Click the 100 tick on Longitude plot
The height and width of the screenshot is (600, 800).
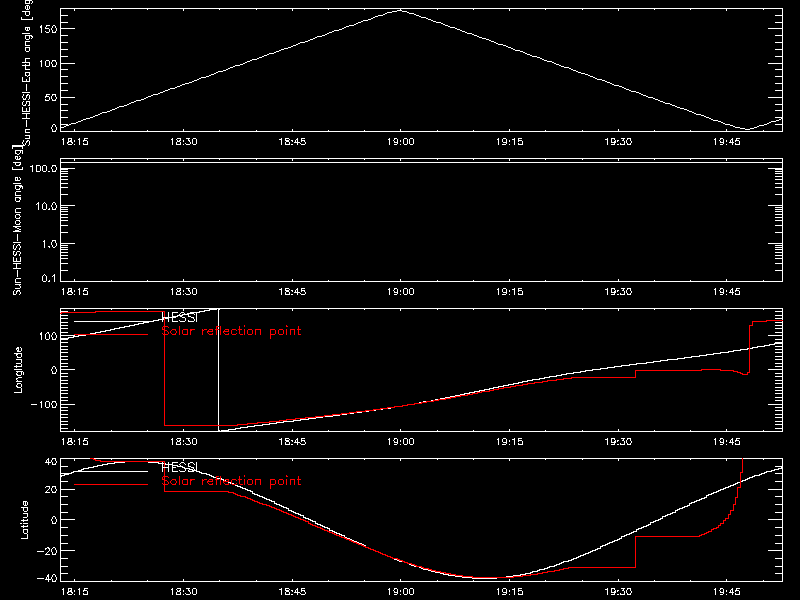point(48,336)
